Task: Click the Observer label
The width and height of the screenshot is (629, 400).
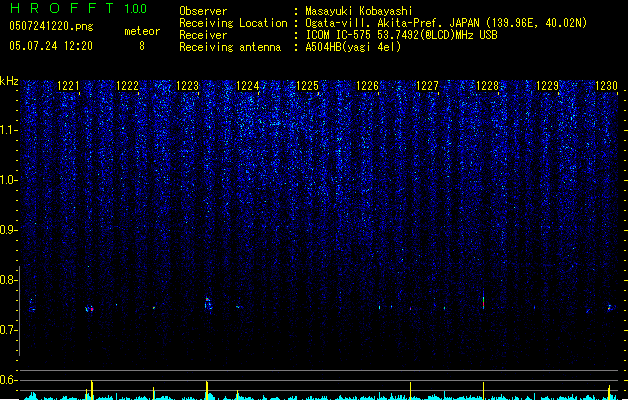Action: click(203, 11)
